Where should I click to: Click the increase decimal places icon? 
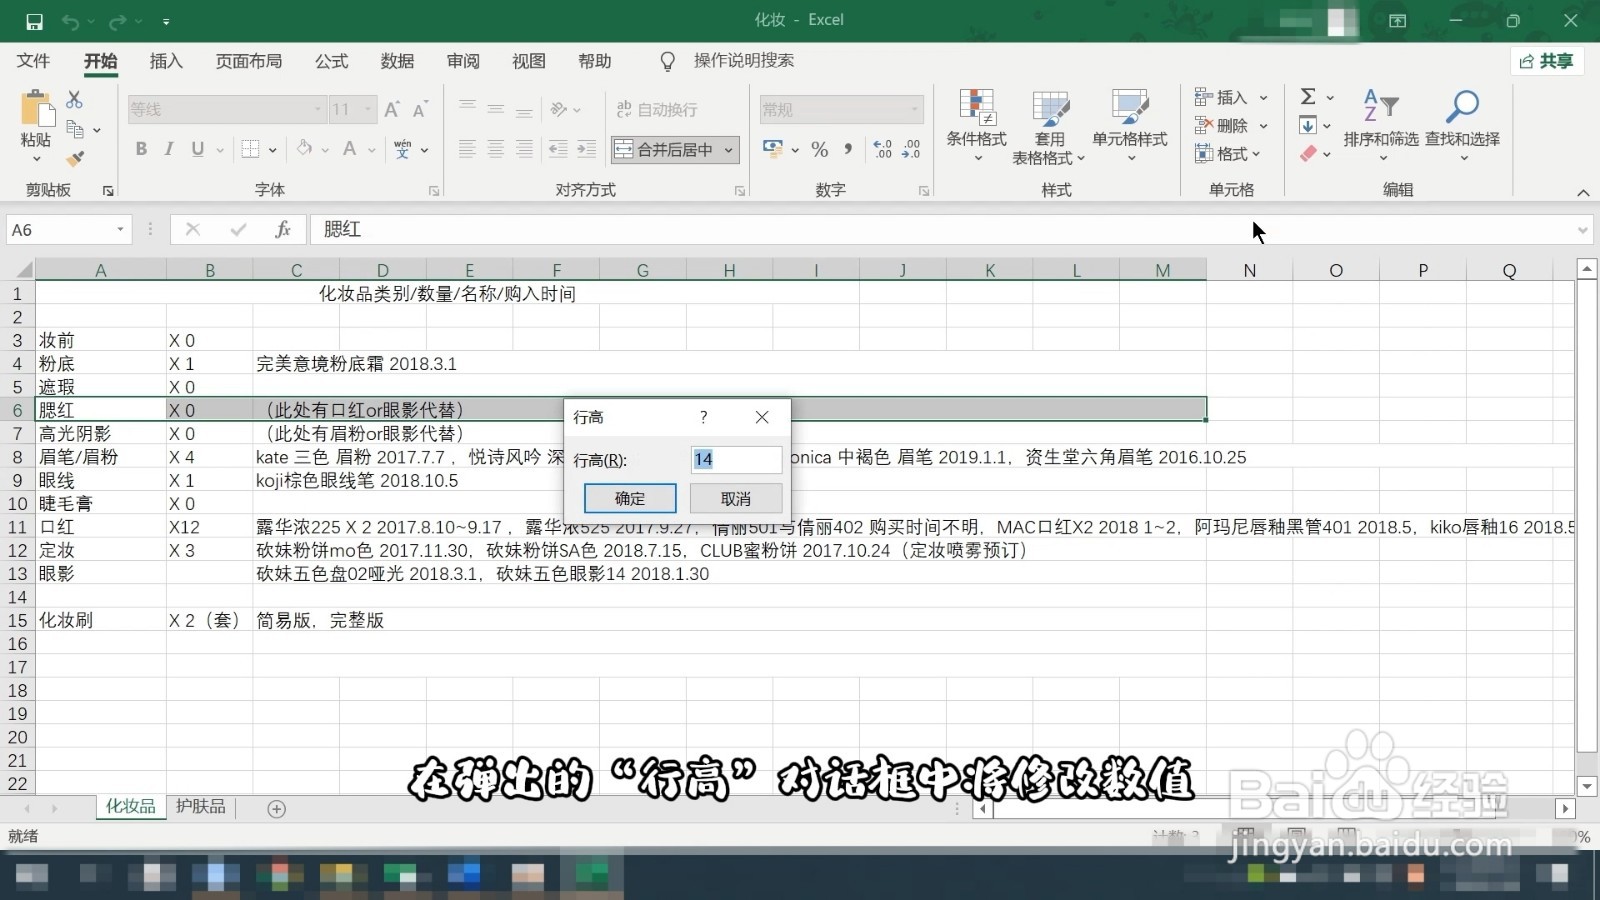pyautogui.click(x=881, y=149)
